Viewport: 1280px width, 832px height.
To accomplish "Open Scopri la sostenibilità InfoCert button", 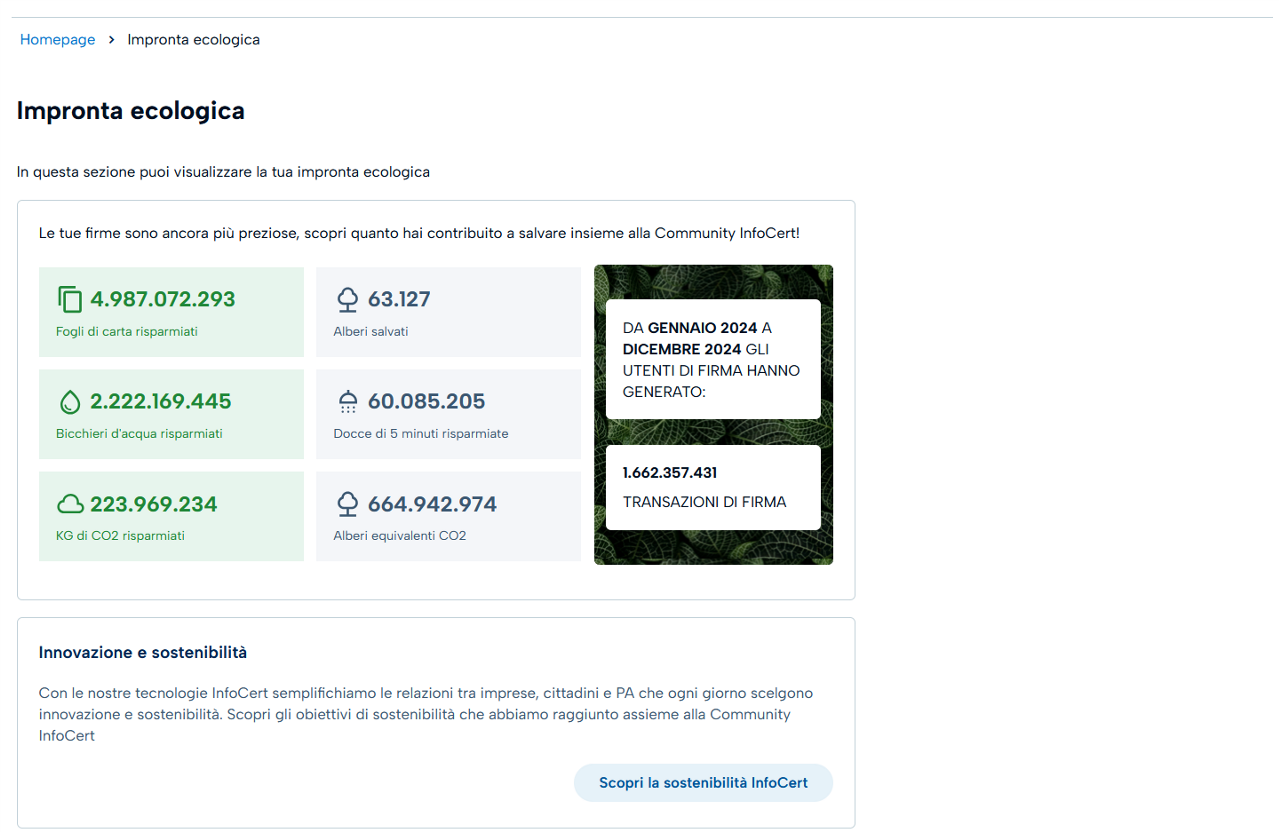I will click(x=703, y=783).
